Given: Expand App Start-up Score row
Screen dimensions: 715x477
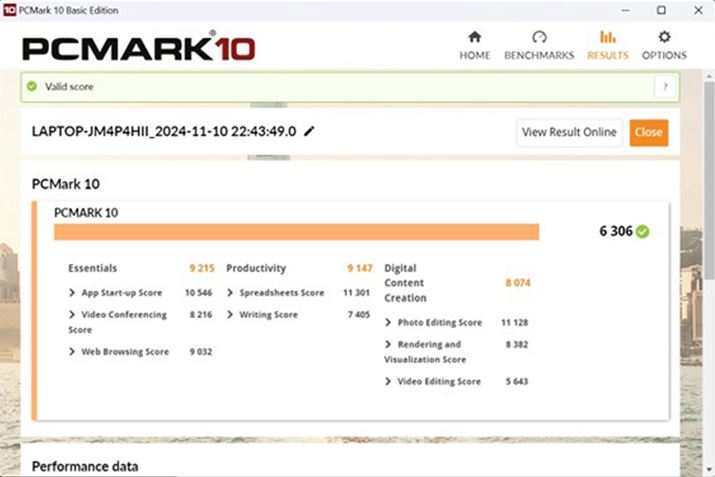Looking at the screenshot, I should point(72,293).
